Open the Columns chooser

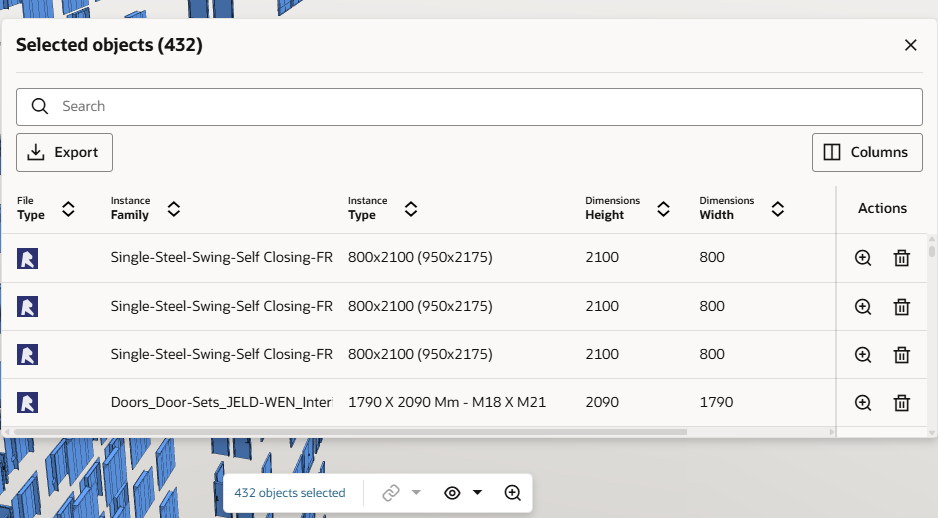tap(866, 152)
